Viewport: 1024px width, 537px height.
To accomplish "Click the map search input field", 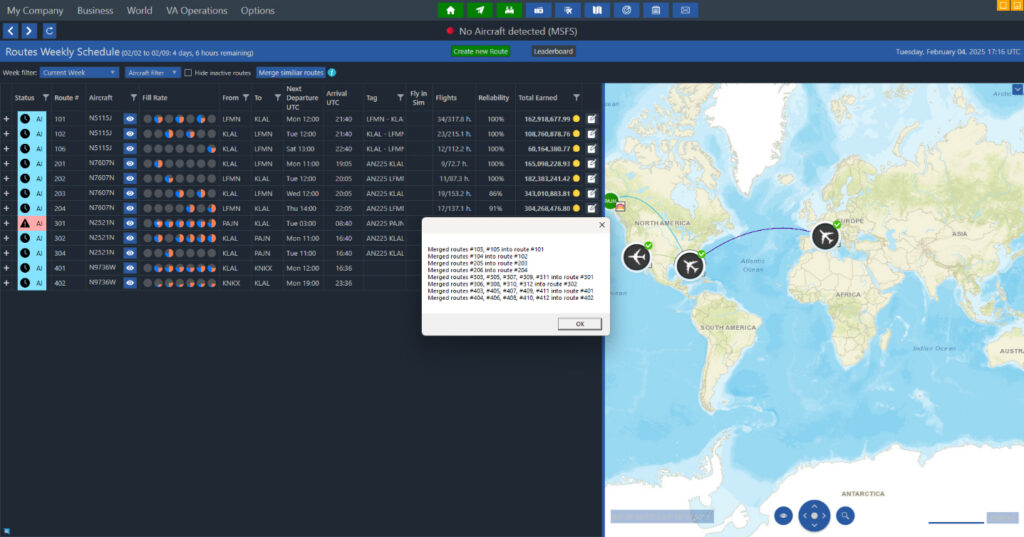I will pyautogui.click(x=662, y=517).
